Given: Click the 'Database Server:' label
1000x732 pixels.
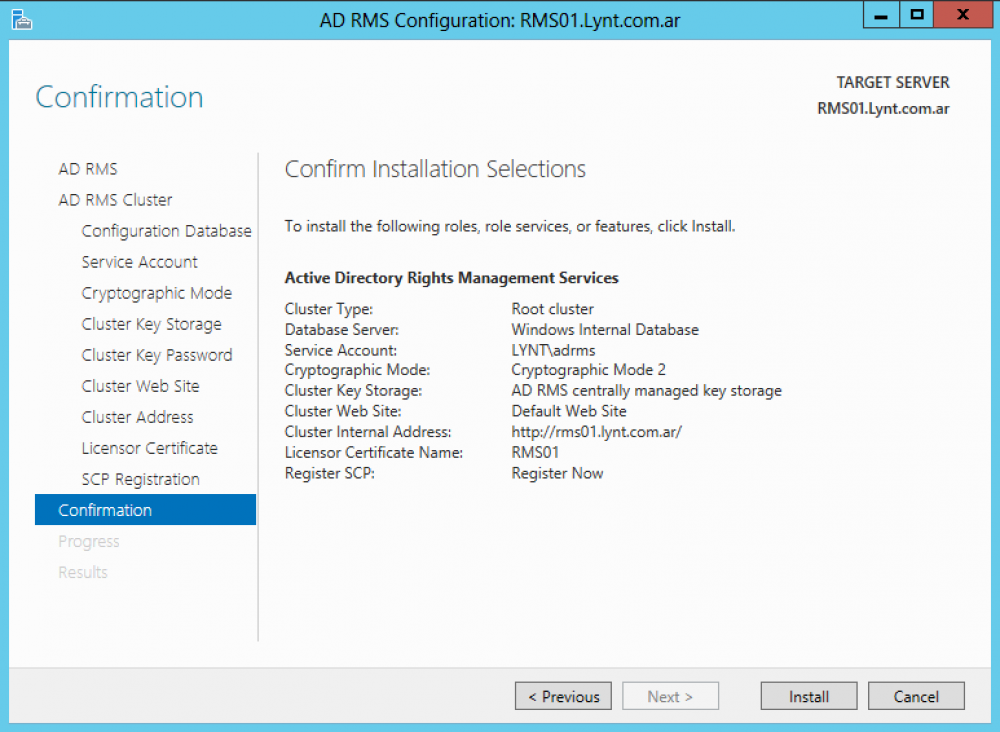Looking at the screenshot, I should tap(342, 330).
